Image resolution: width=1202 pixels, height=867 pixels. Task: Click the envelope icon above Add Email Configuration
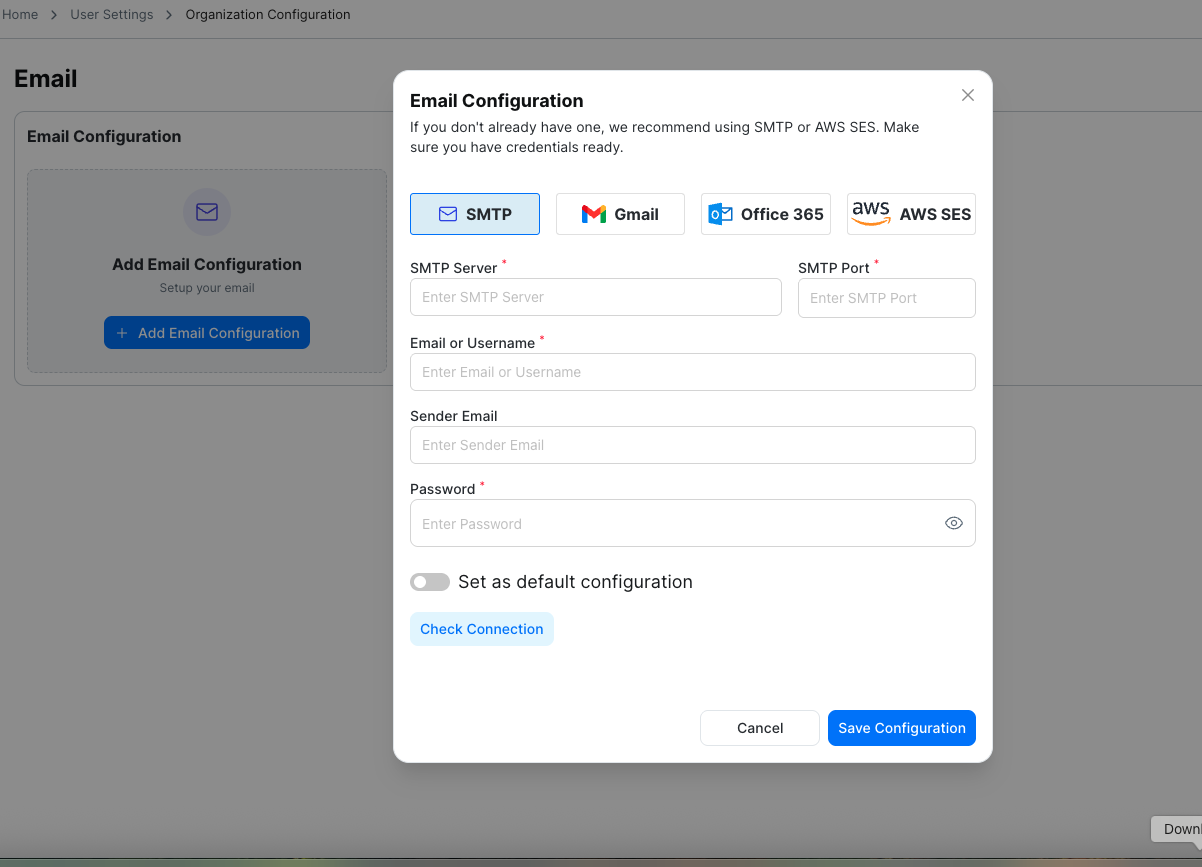tap(207, 212)
